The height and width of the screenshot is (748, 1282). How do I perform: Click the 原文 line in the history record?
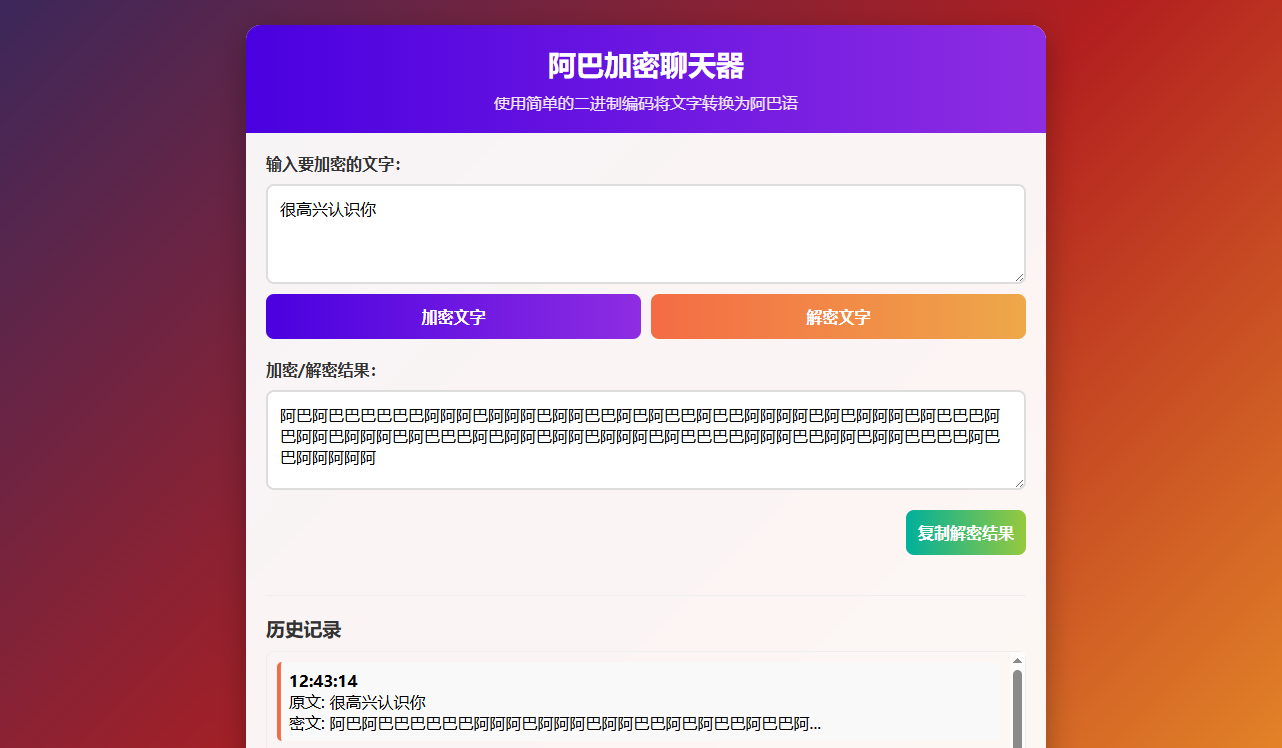coord(357,702)
